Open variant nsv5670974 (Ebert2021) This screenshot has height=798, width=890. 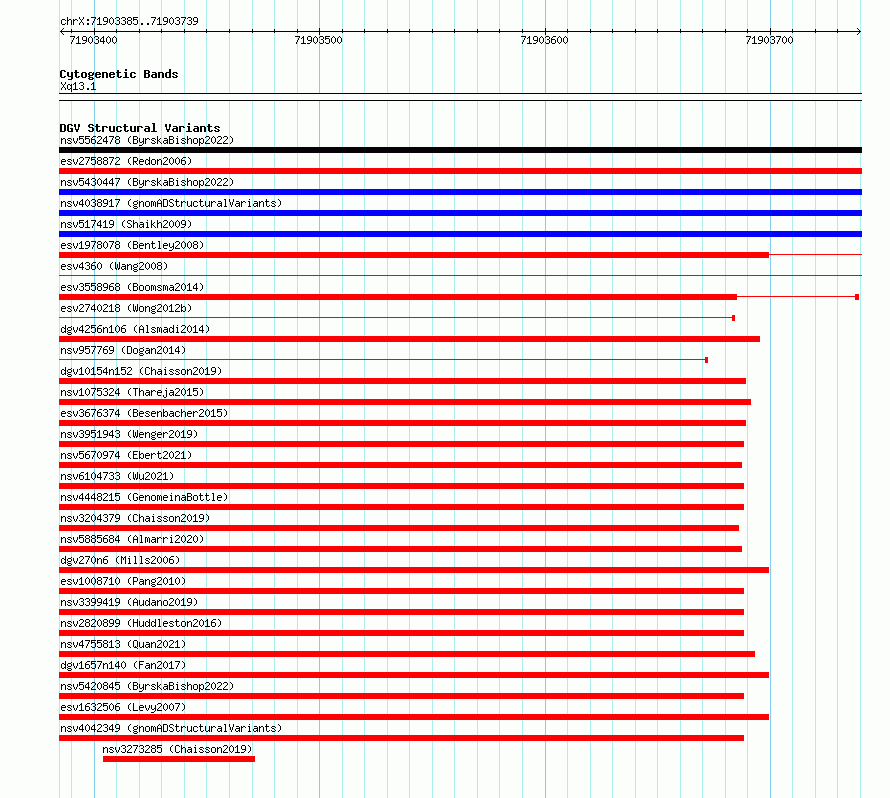(x=126, y=455)
